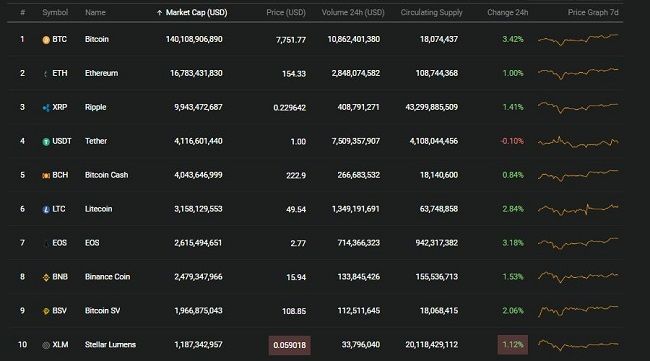The height and width of the screenshot is (361, 650).
Task: Click Bitcoin market cap 140,108,906,890
Action: point(194,39)
